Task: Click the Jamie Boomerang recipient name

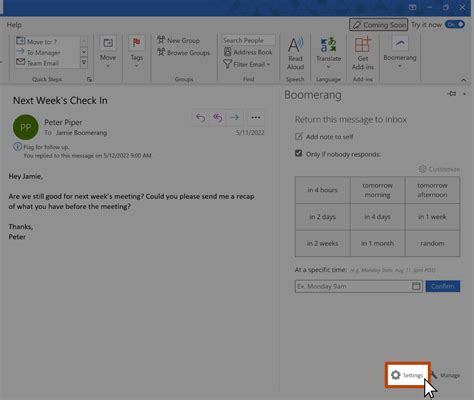Action: pyautogui.click(x=81, y=133)
